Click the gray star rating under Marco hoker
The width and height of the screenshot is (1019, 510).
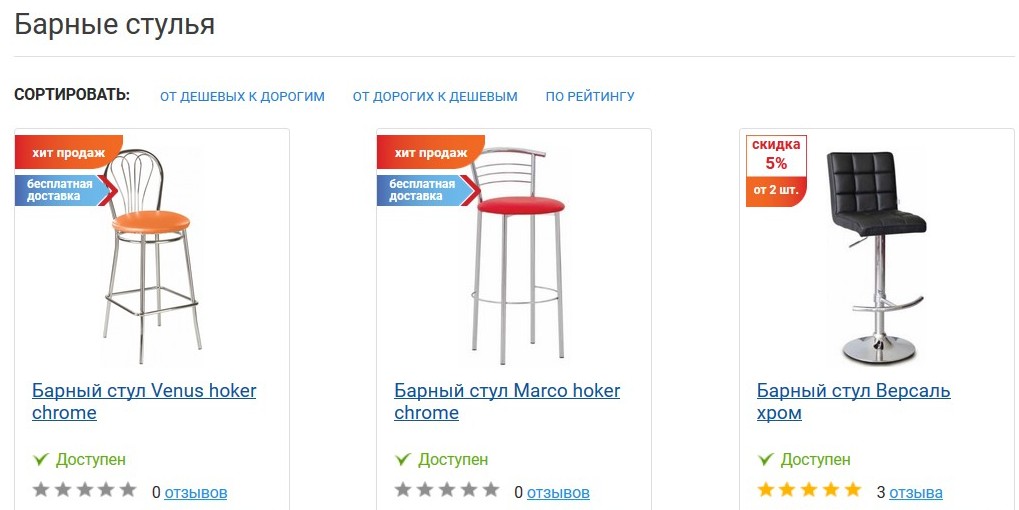446,490
